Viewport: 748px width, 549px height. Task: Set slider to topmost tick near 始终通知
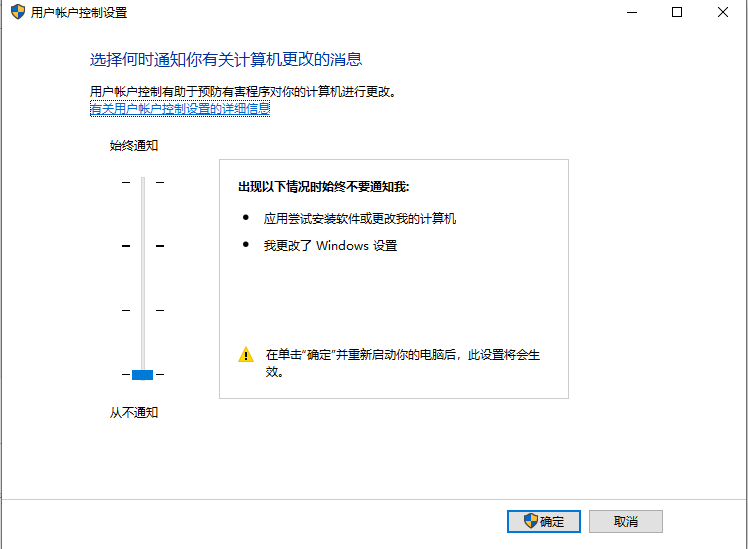tap(143, 182)
